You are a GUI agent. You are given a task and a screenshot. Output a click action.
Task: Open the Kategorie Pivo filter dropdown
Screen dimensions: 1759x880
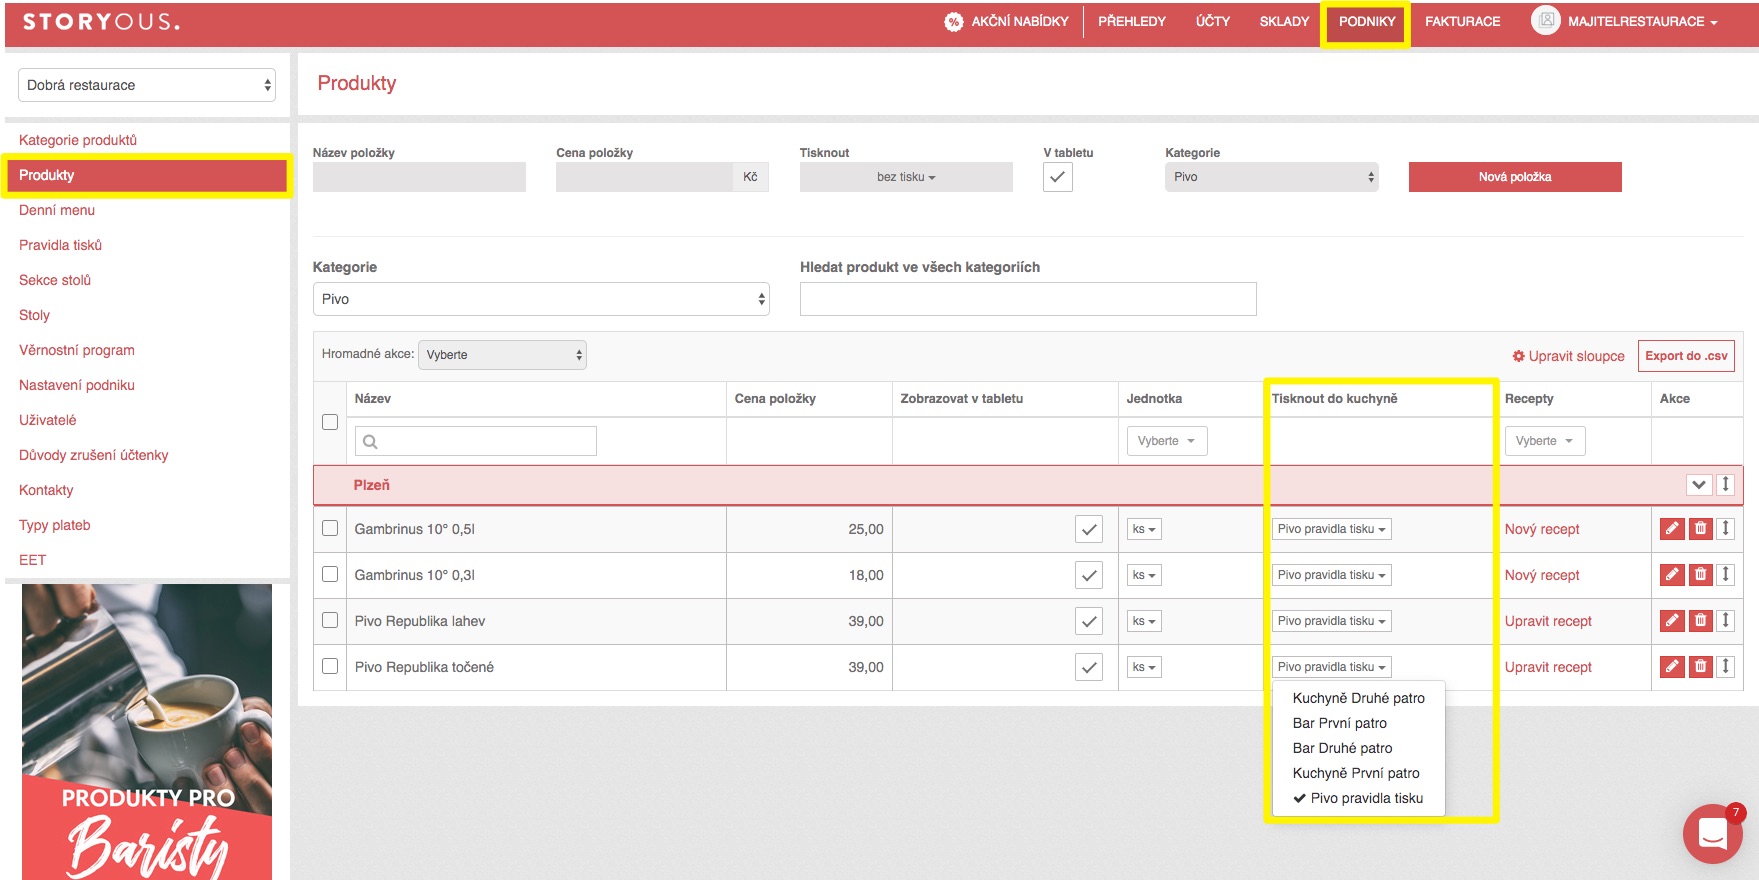[541, 299]
